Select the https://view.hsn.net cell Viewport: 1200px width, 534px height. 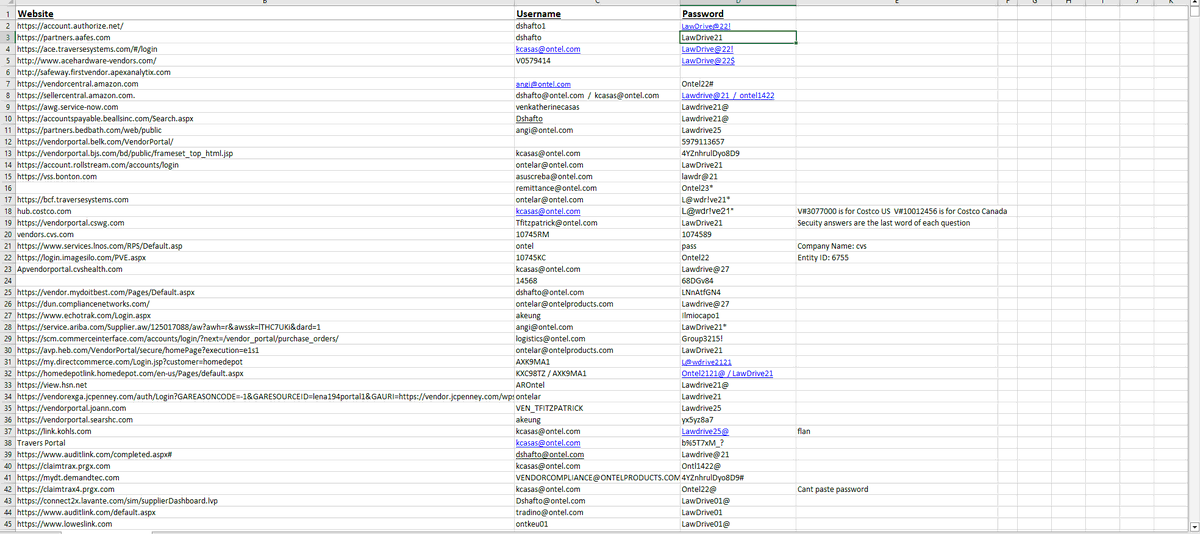(x=264, y=385)
